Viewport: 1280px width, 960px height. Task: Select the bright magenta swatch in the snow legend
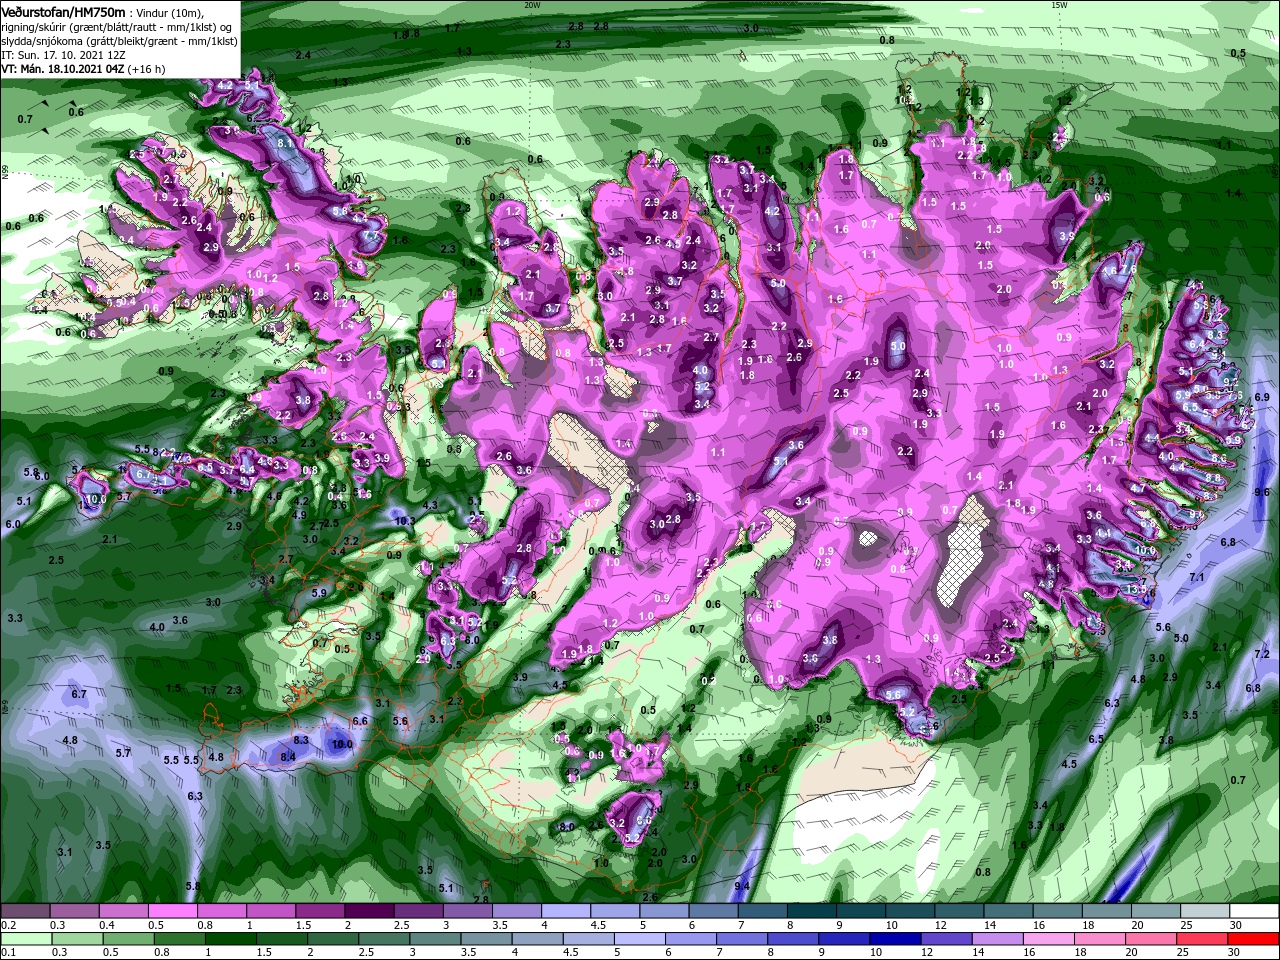(171, 911)
